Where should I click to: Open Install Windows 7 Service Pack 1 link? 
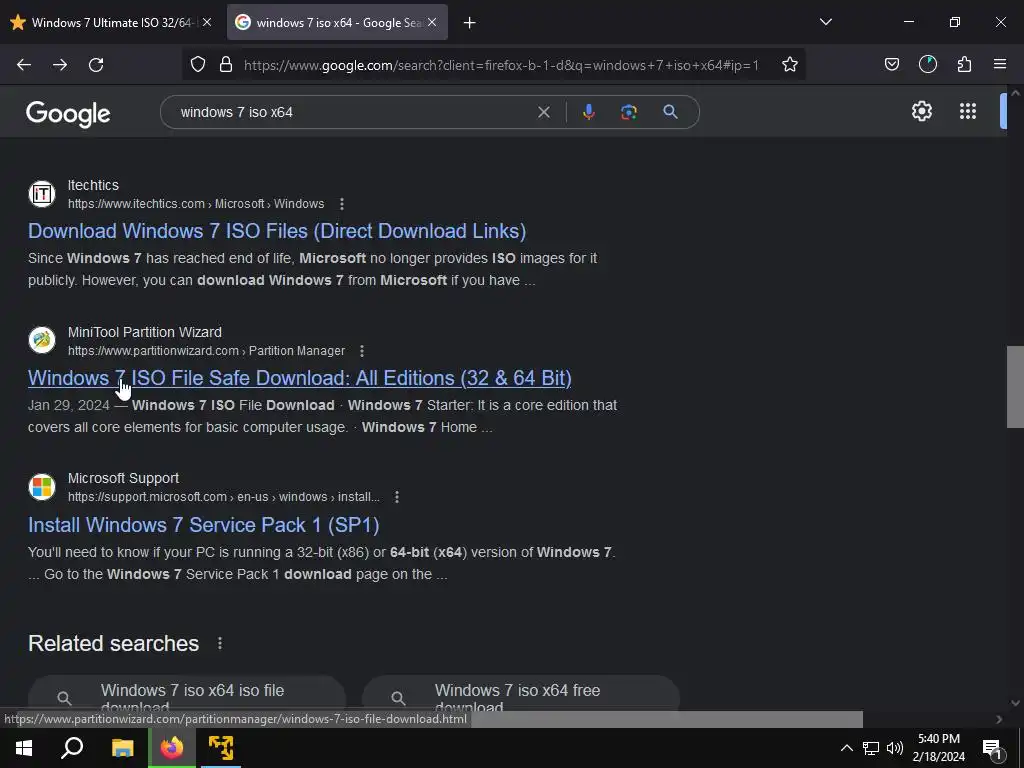[204, 525]
